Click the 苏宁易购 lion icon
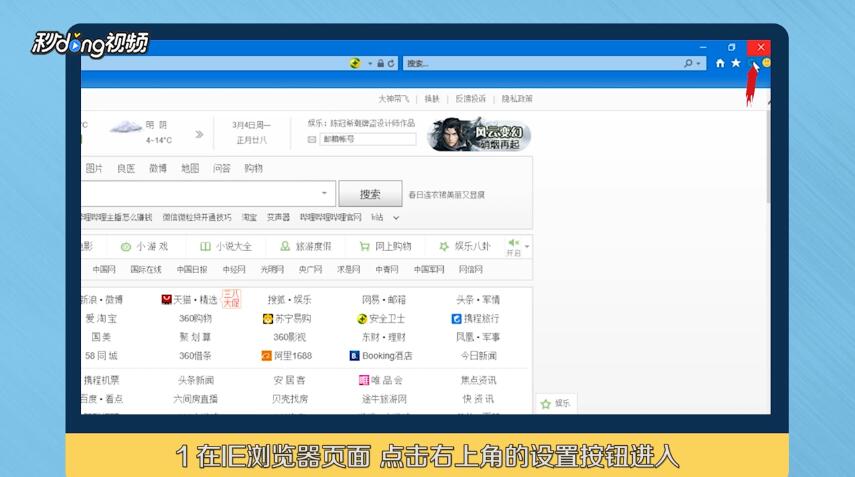The image size is (855, 477). click(x=268, y=318)
